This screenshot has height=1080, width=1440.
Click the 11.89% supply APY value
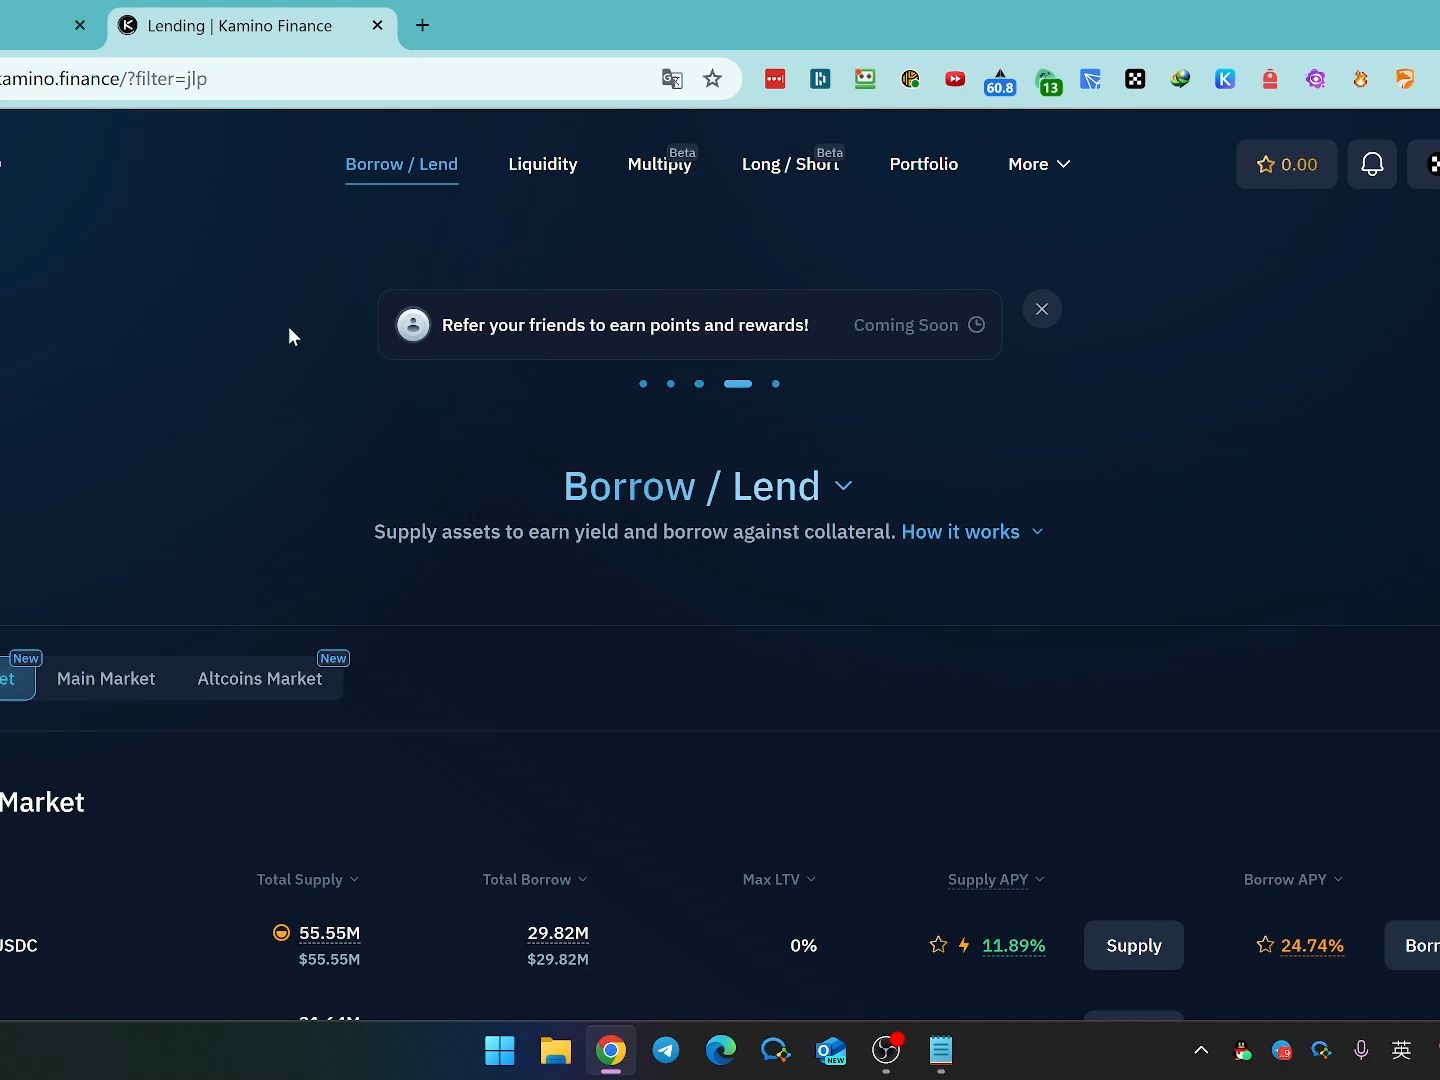click(x=1014, y=945)
